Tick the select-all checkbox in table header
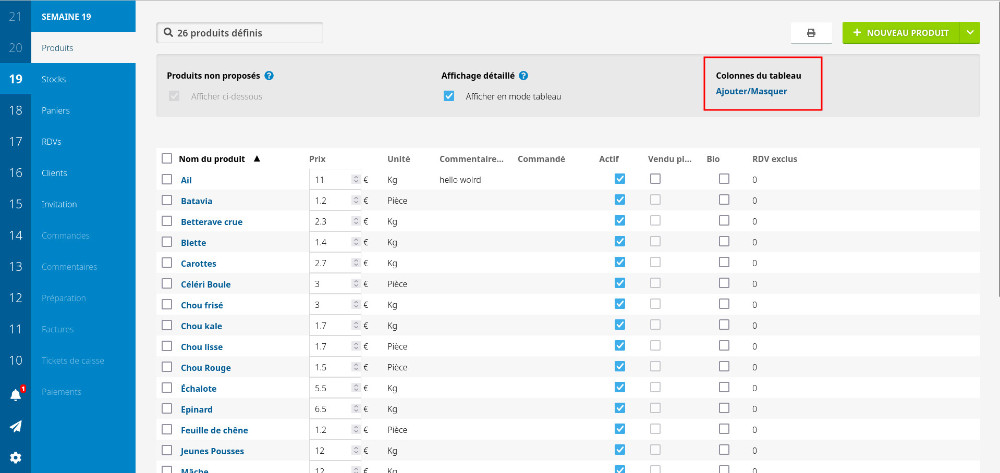Viewport: 1000px width, 473px height. coord(167,159)
